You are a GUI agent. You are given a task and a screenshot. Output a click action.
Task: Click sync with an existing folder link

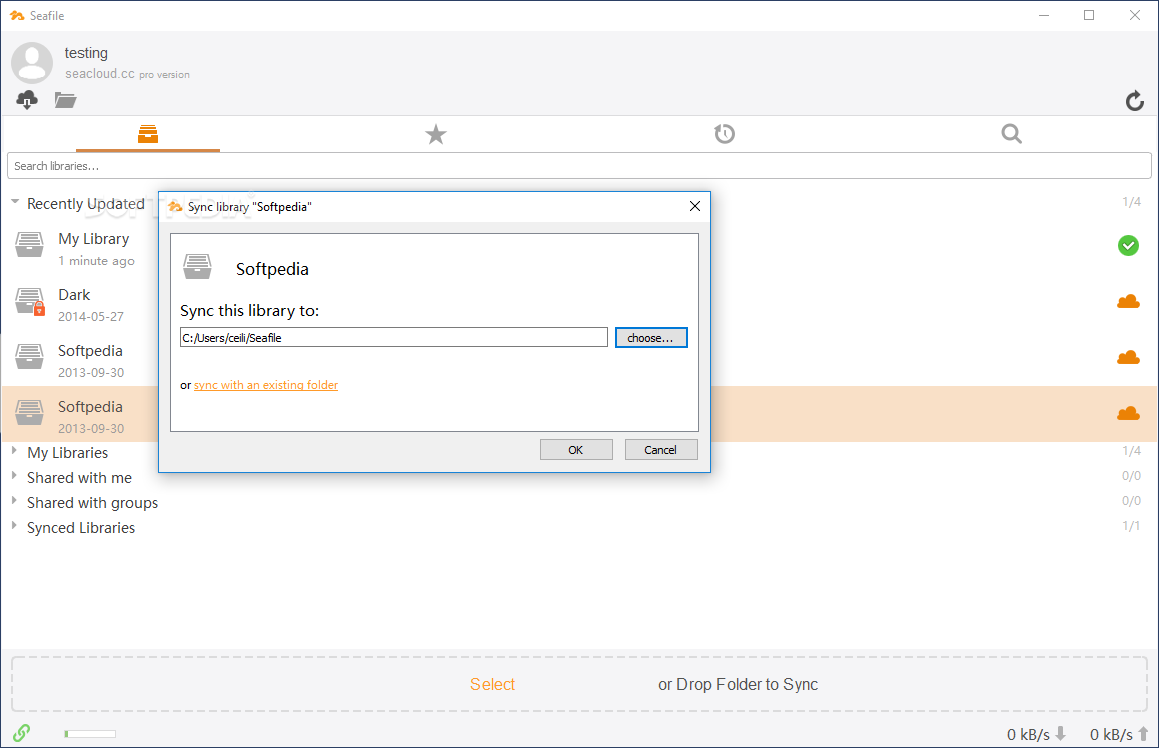[x=266, y=385]
